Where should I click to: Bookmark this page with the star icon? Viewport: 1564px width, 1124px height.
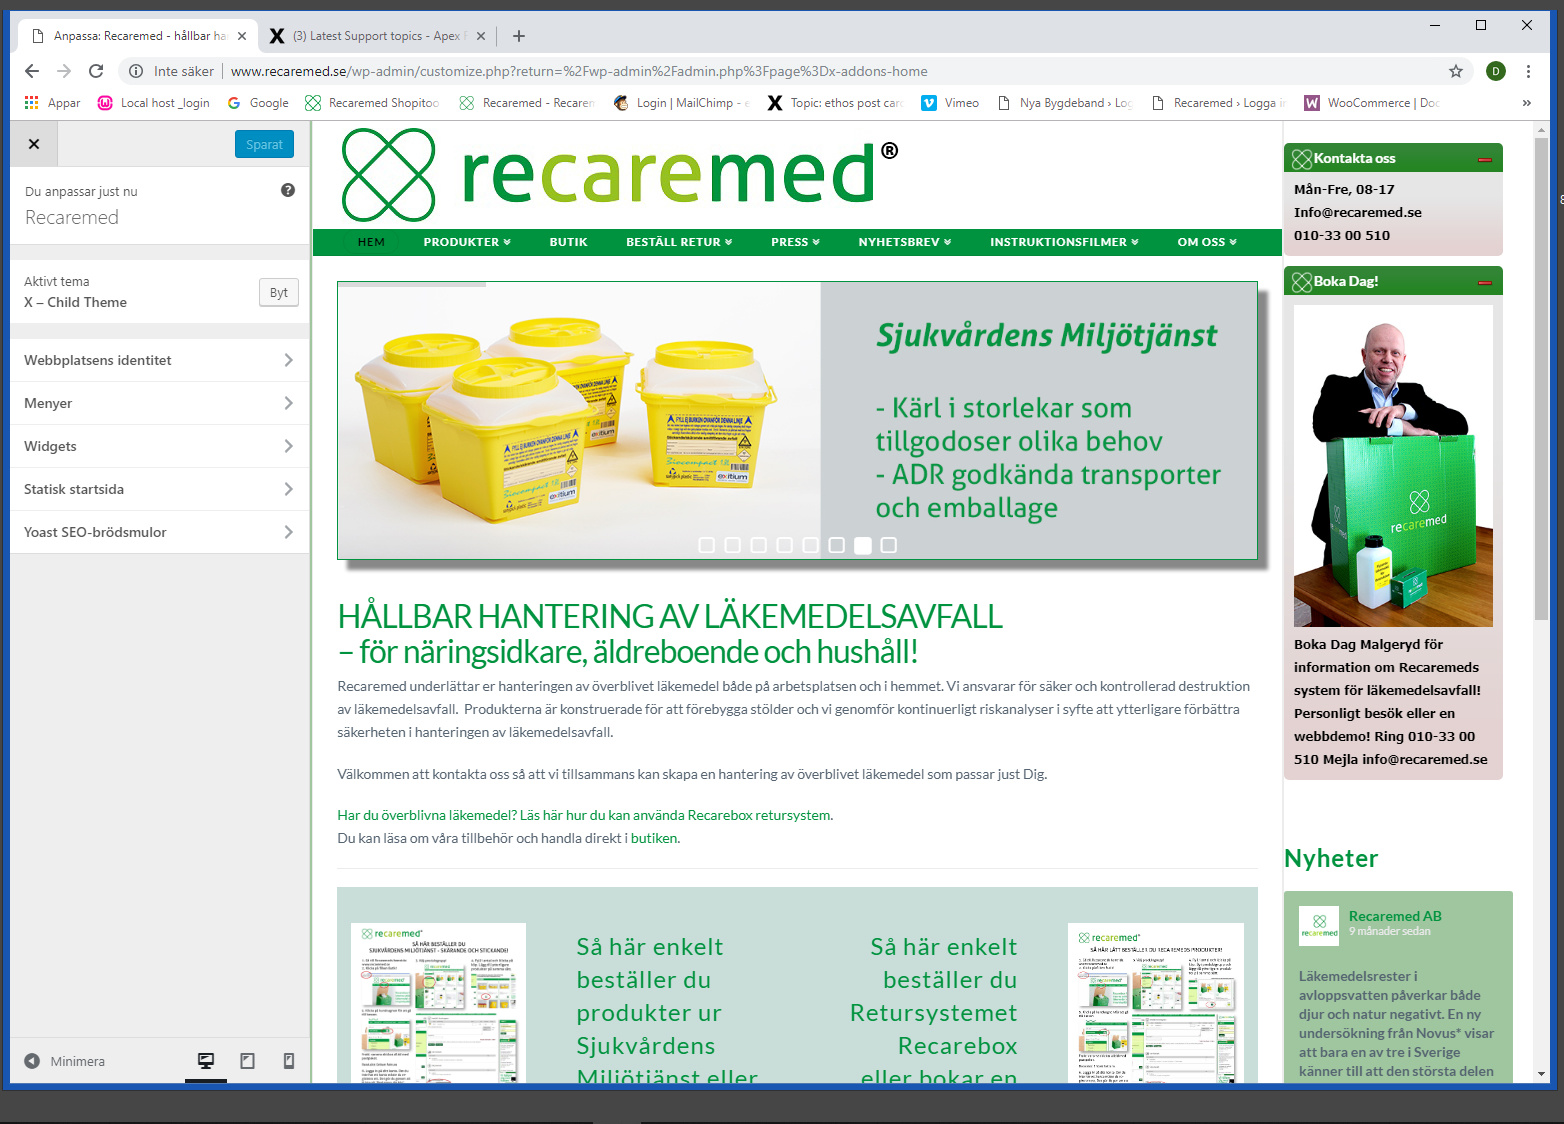tap(1456, 71)
